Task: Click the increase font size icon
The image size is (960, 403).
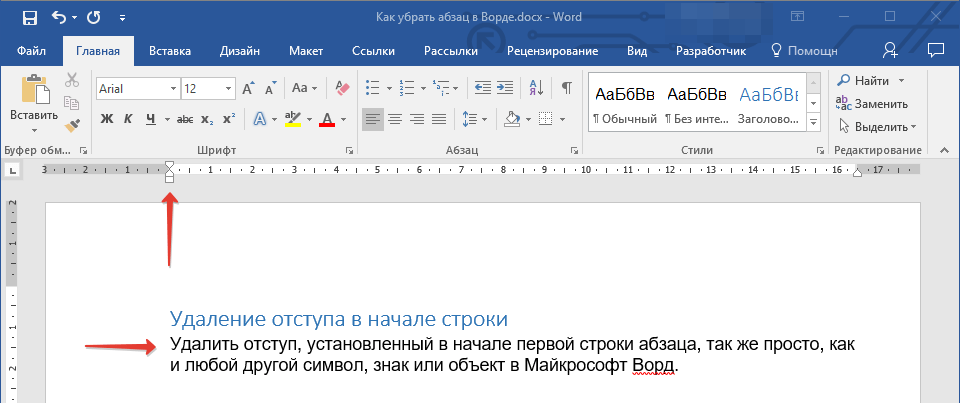Action: [x=250, y=89]
